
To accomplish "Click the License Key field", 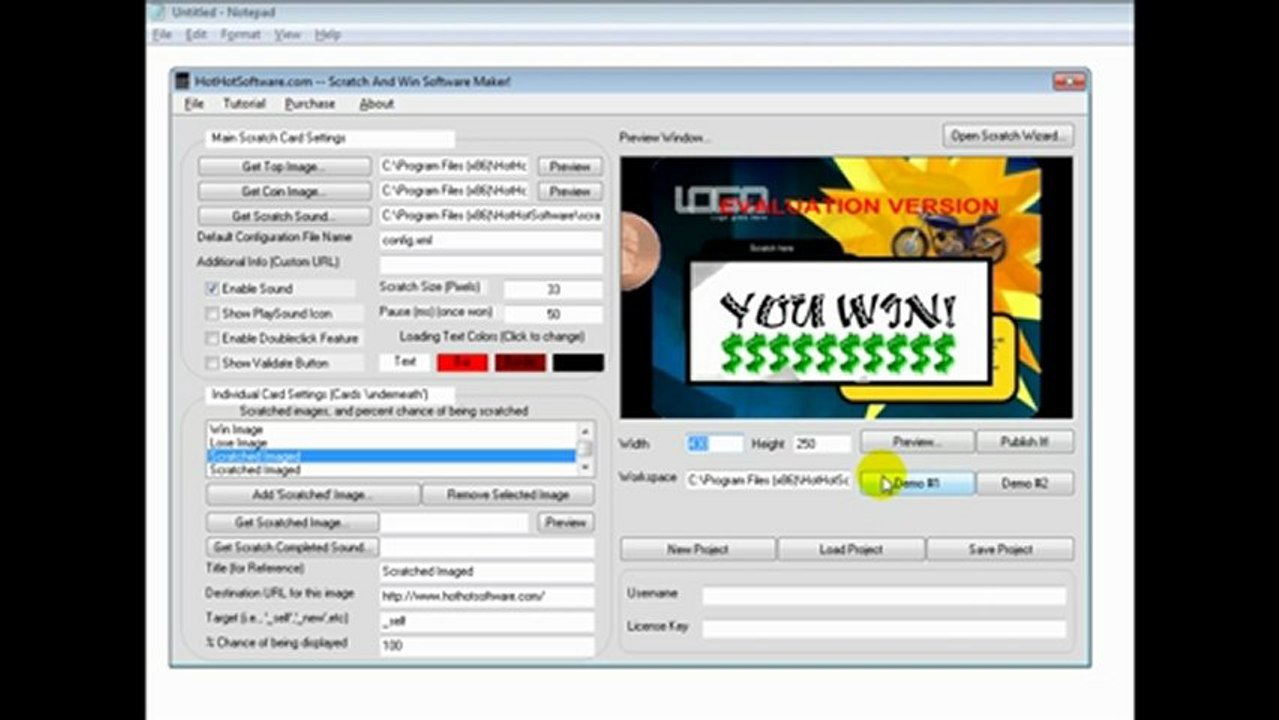I will click(x=884, y=629).
